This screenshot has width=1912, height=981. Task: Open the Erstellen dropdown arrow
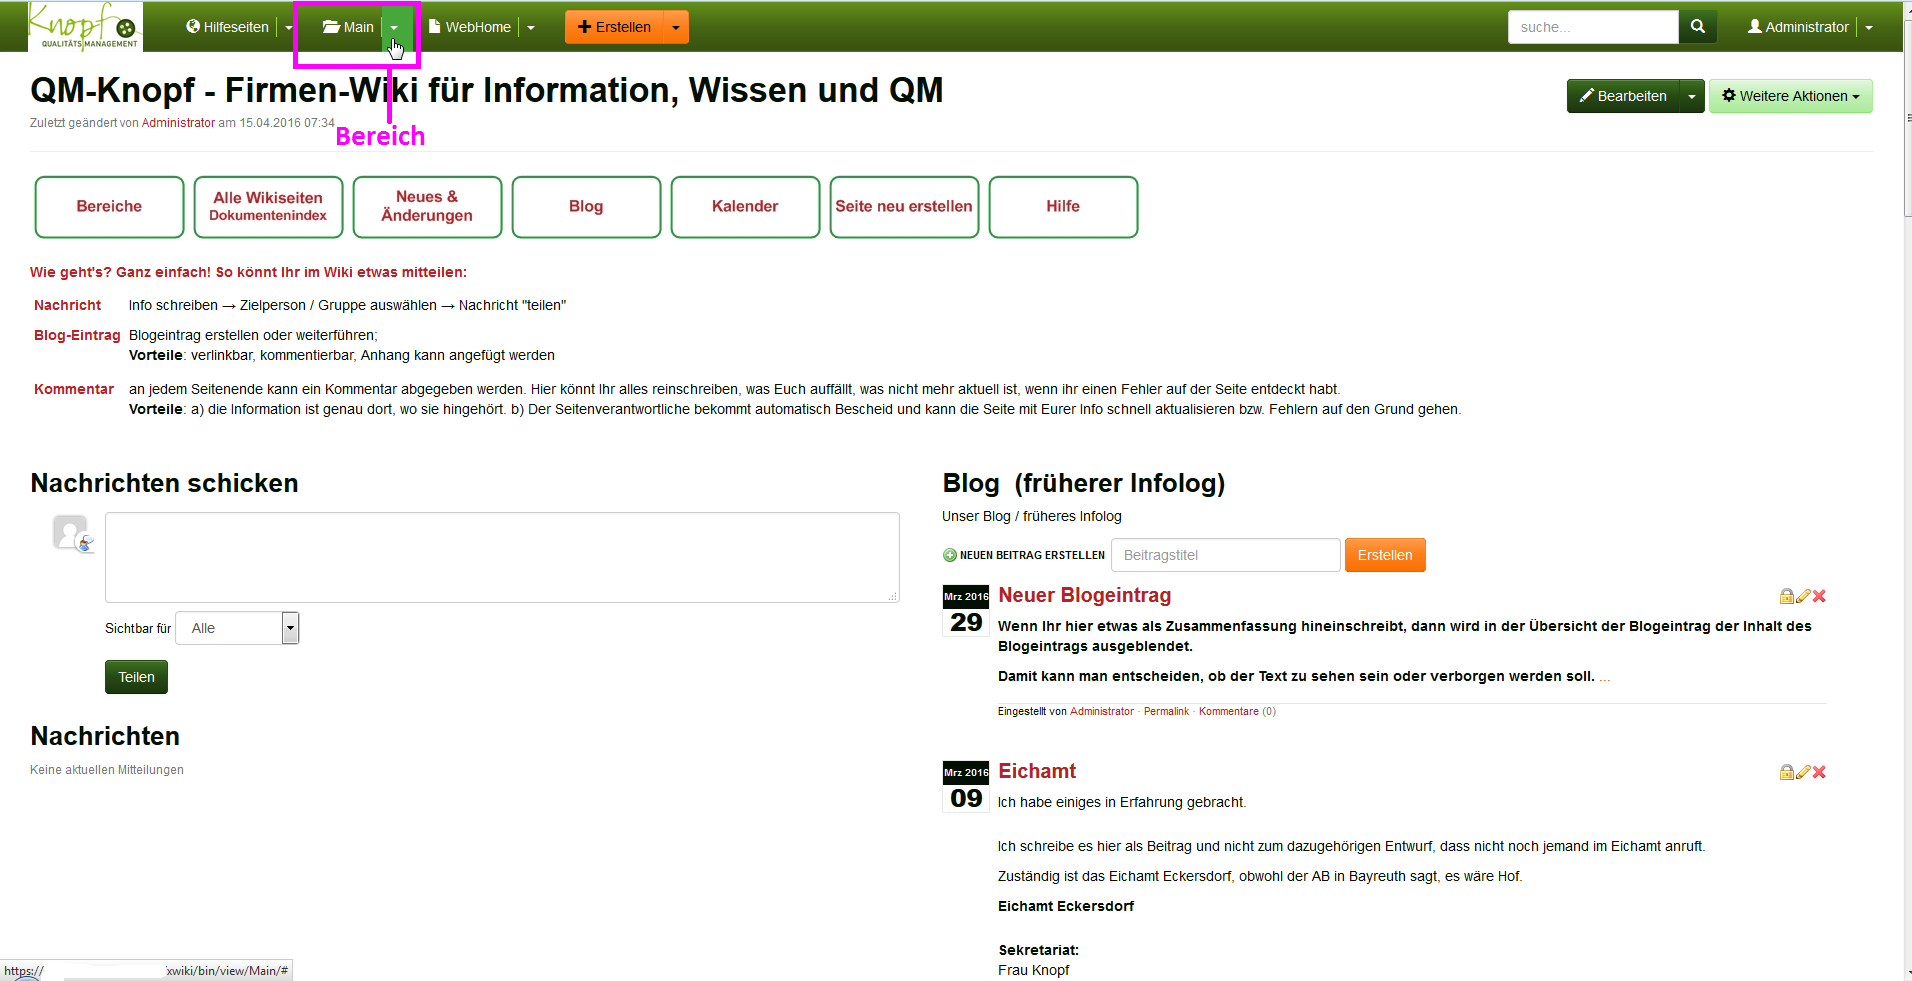click(x=676, y=28)
